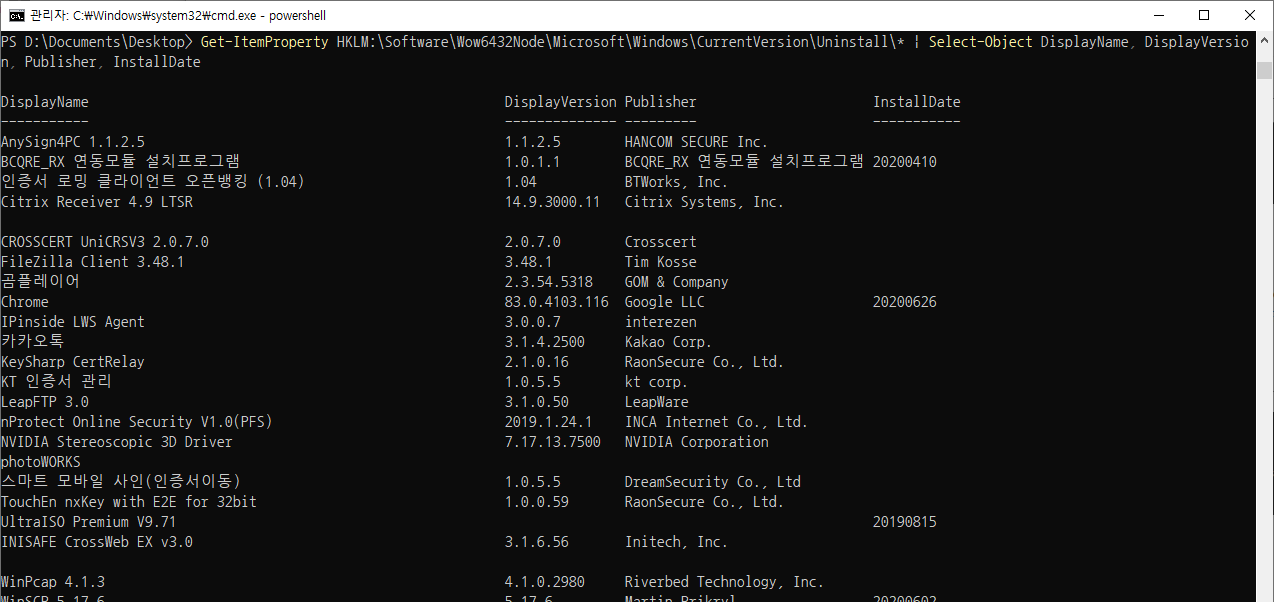This screenshot has height=602, width=1274.
Task: Click the KeySharp CertRelay entry
Action: pyautogui.click(x=73, y=362)
